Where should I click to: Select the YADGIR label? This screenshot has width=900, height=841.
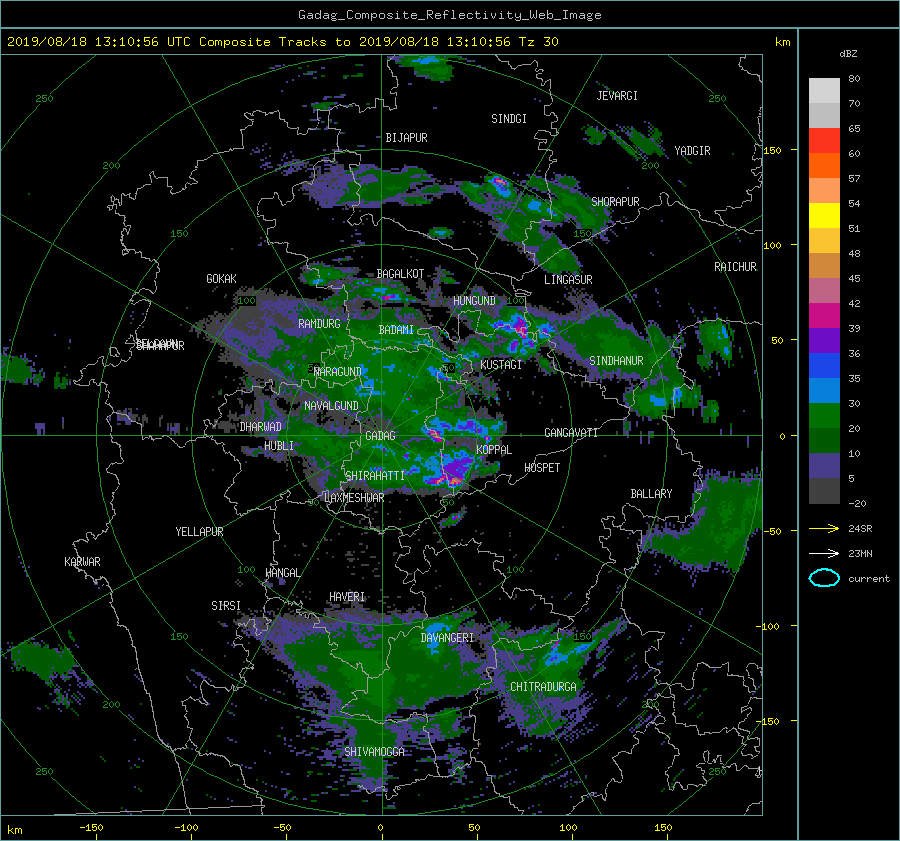click(x=692, y=151)
